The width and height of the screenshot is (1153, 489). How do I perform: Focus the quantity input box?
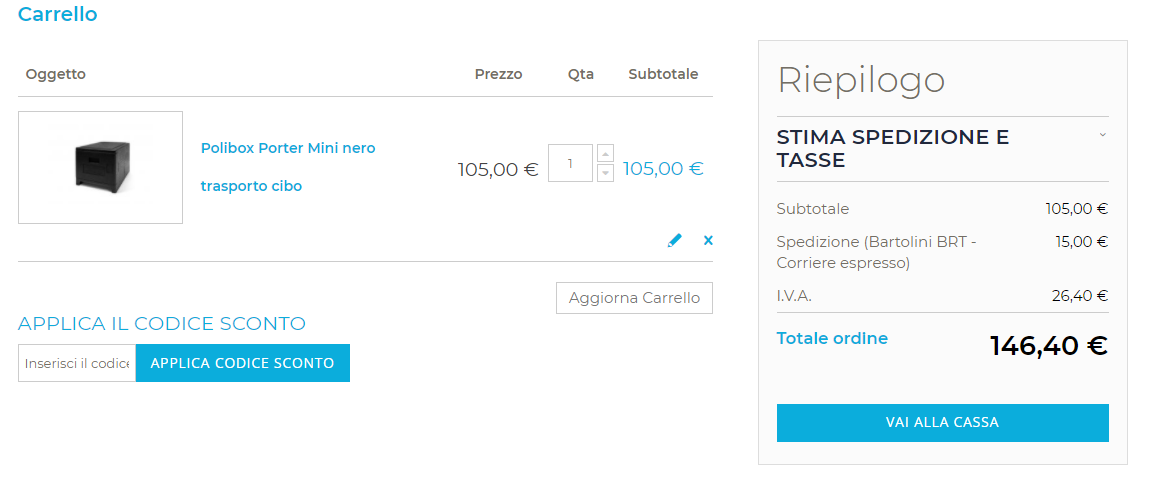(x=570, y=163)
